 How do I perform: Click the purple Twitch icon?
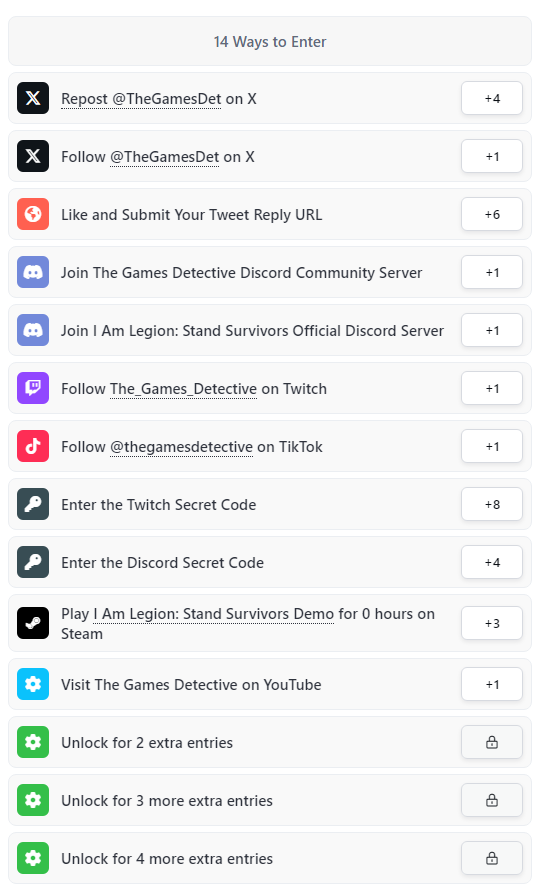tap(33, 388)
